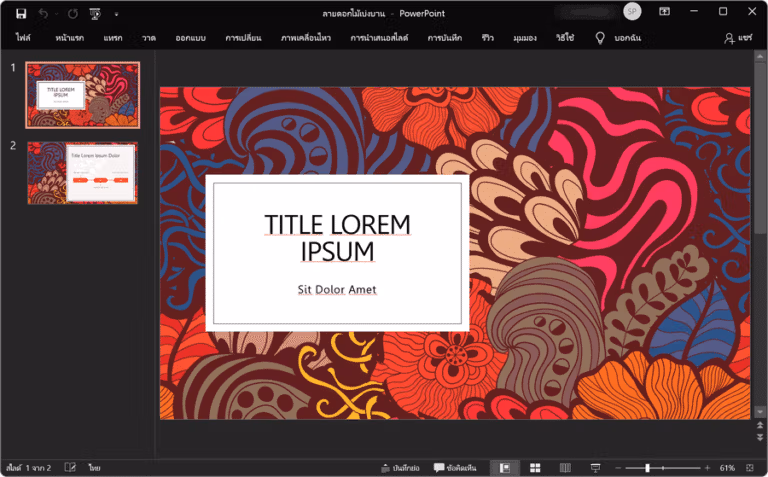Screen dimensions: 768x477
Task: Open the แทรก (Insert) tab
Action: 113,38
